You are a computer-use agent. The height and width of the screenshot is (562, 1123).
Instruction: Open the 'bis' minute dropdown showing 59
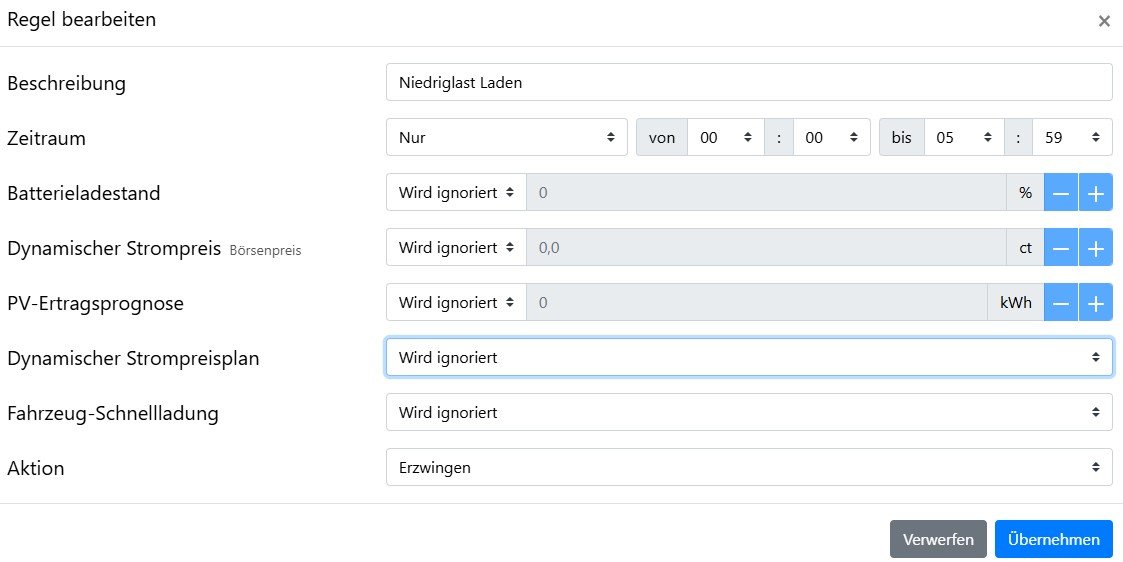(x=1072, y=138)
